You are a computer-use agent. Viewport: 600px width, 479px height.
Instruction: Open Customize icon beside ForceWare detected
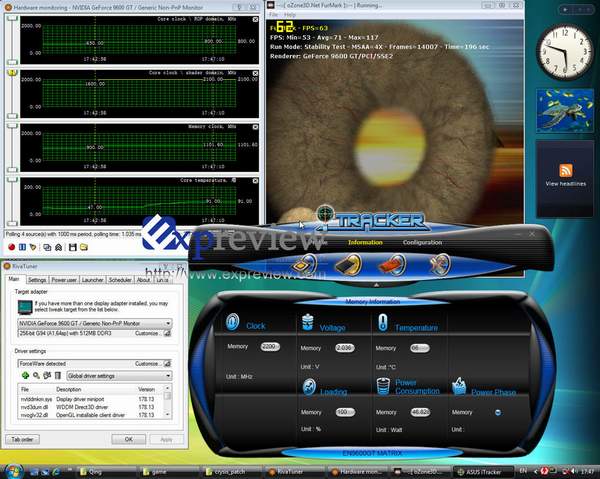(167, 363)
